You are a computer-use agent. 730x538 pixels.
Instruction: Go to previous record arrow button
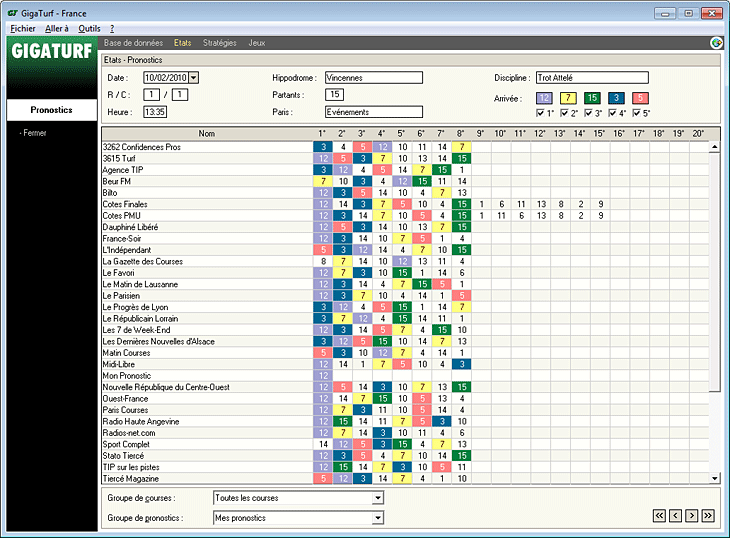(x=676, y=515)
